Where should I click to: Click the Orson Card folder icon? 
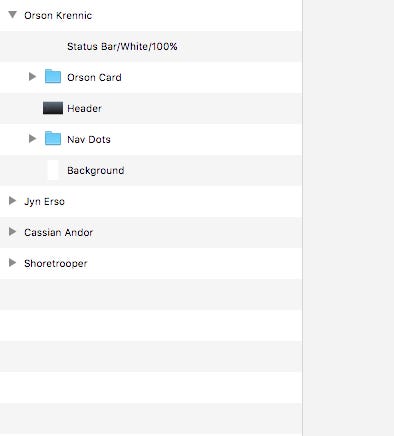pyautogui.click(x=53, y=76)
